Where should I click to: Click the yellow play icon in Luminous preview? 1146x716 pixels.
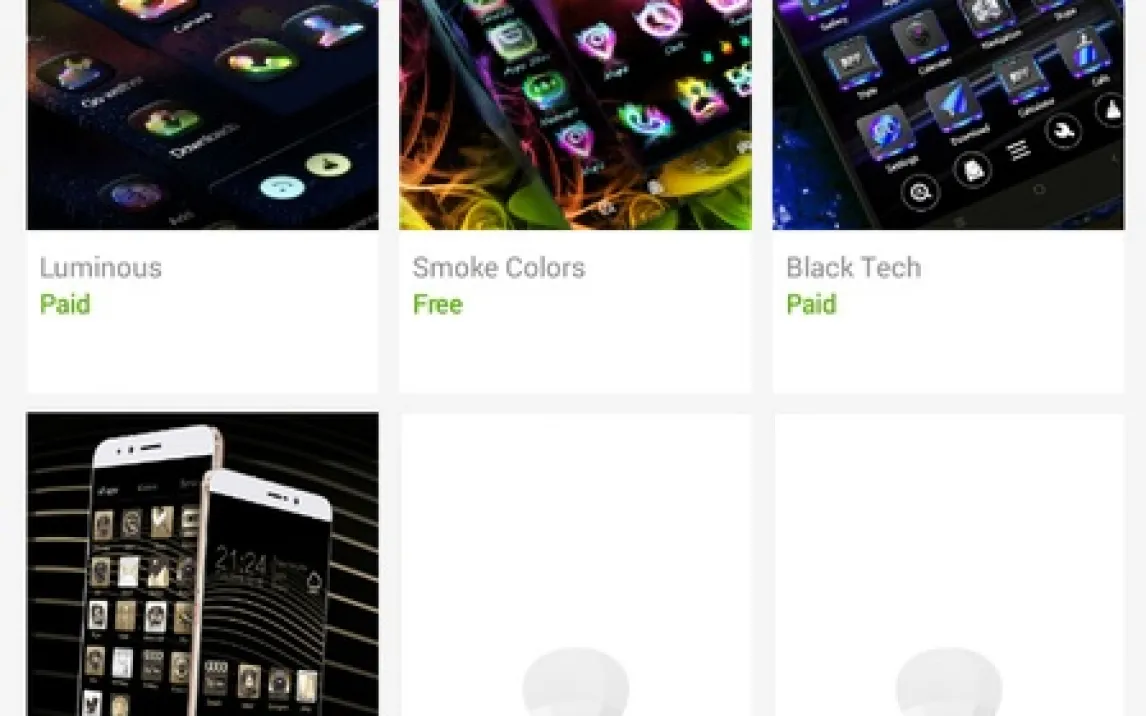(x=329, y=165)
